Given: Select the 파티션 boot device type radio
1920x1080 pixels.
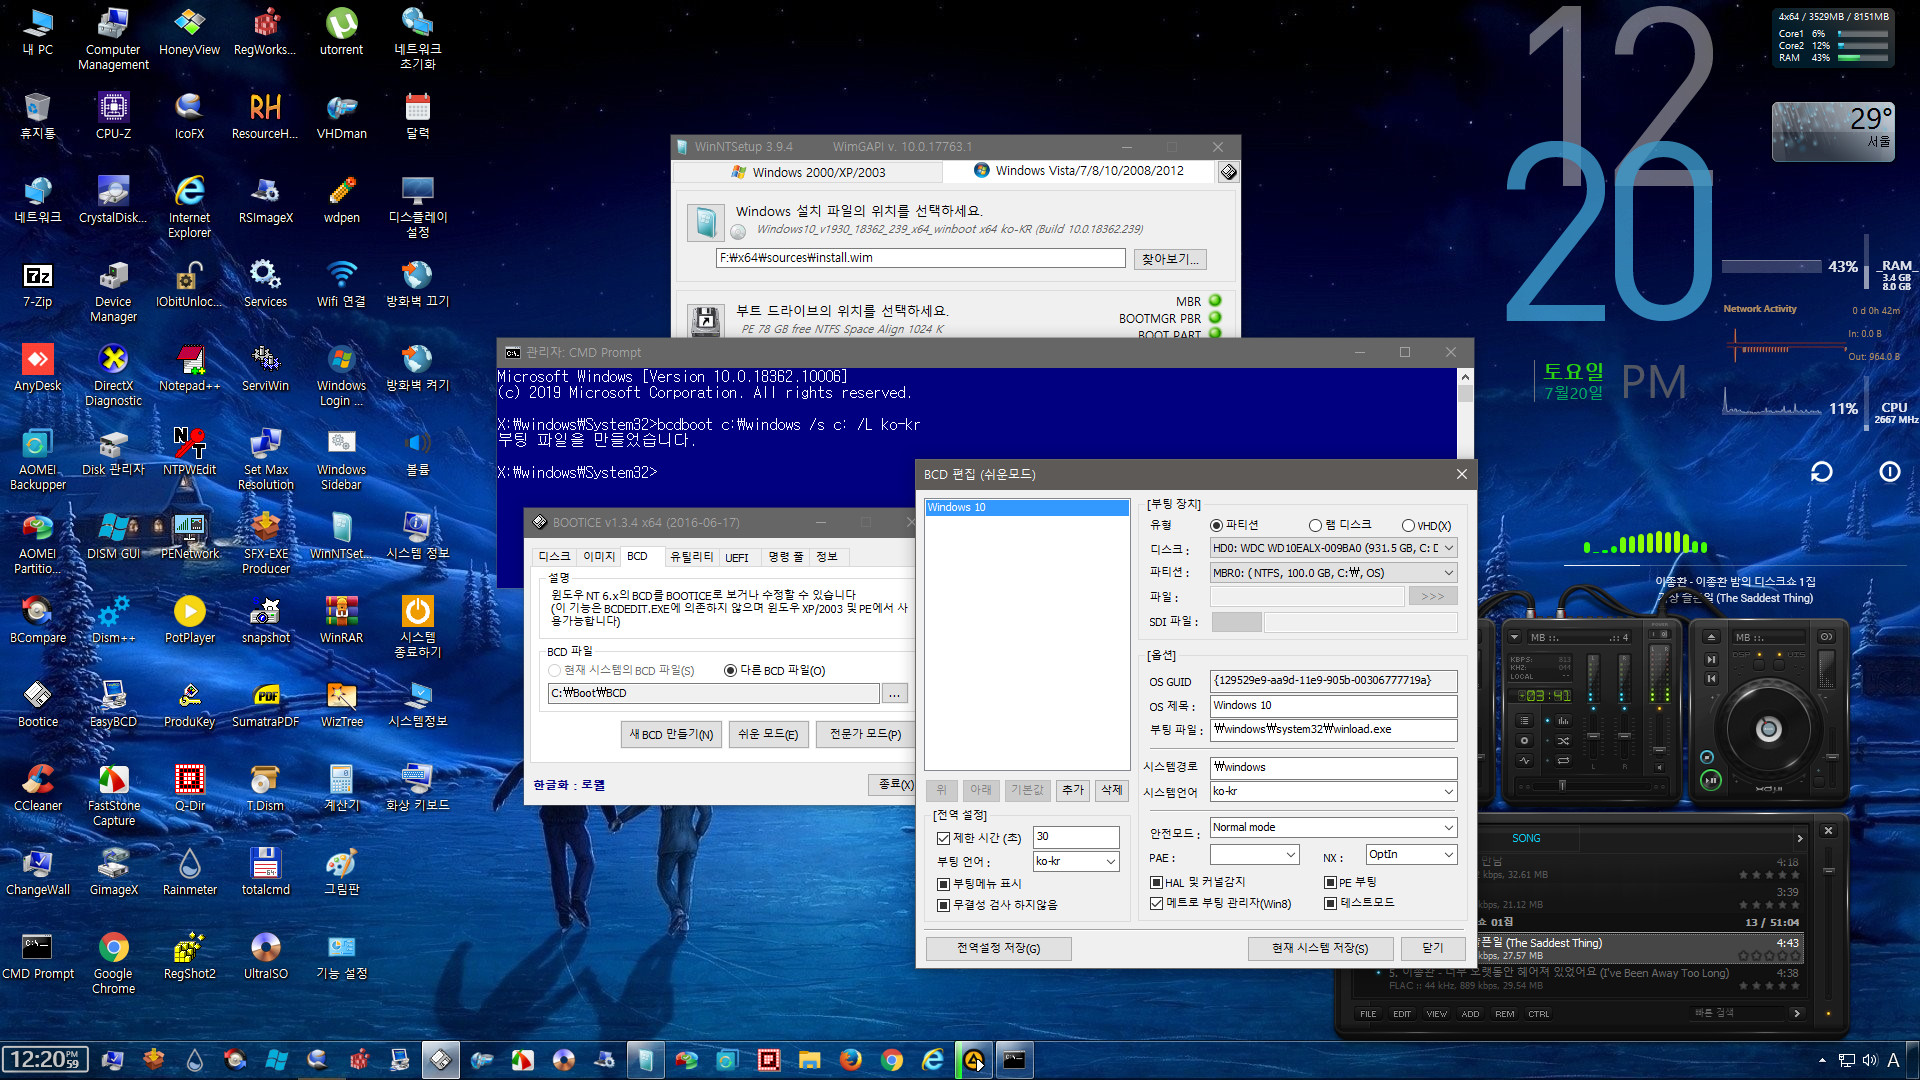Looking at the screenshot, I should tap(1216, 525).
